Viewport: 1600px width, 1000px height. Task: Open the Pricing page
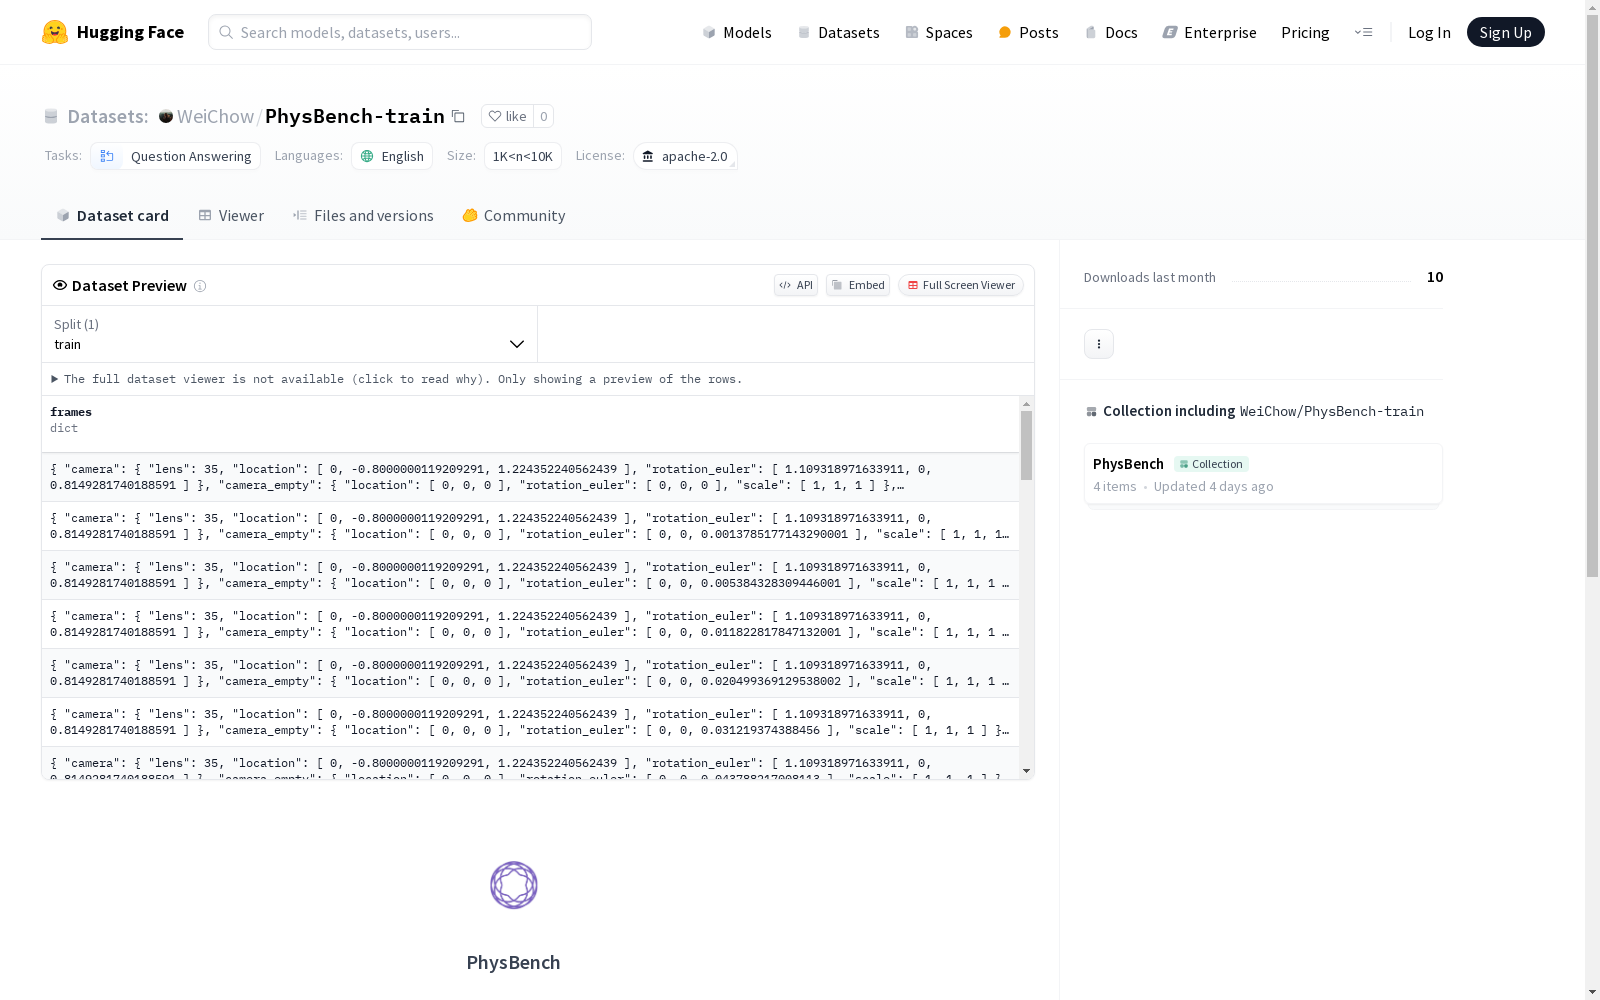[1305, 32]
